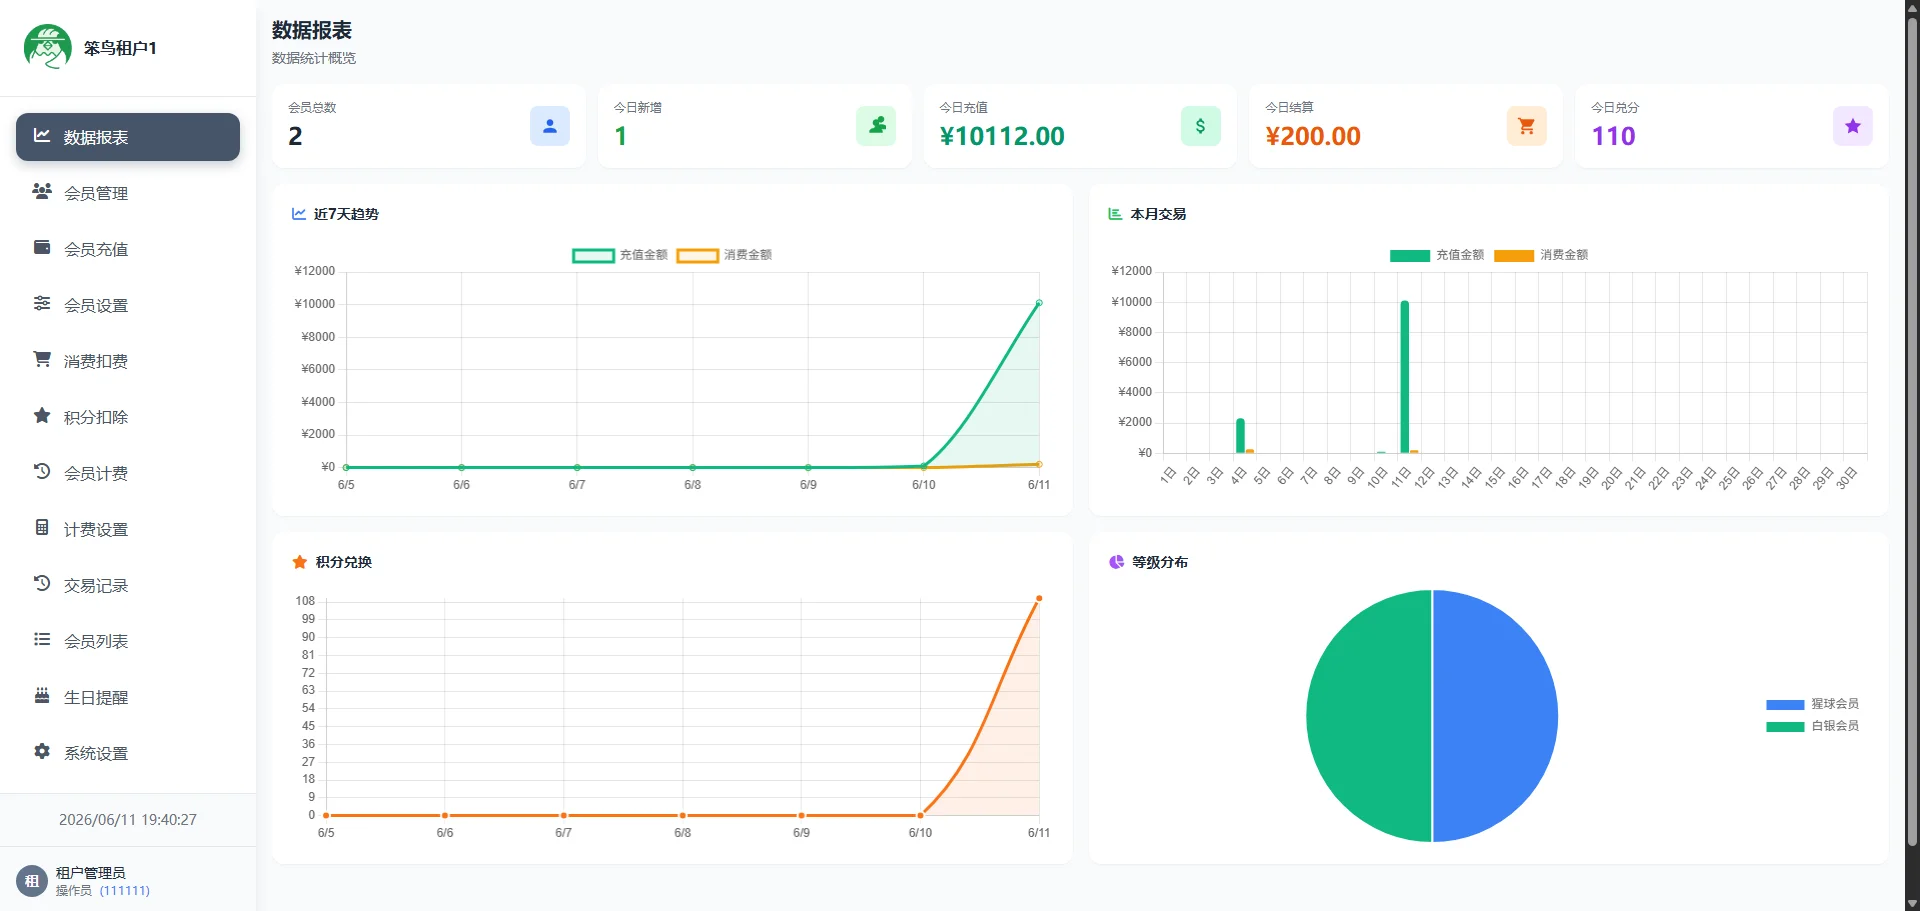The image size is (1920, 911).
Task: Open the 计费设置 page
Action: coord(128,529)
